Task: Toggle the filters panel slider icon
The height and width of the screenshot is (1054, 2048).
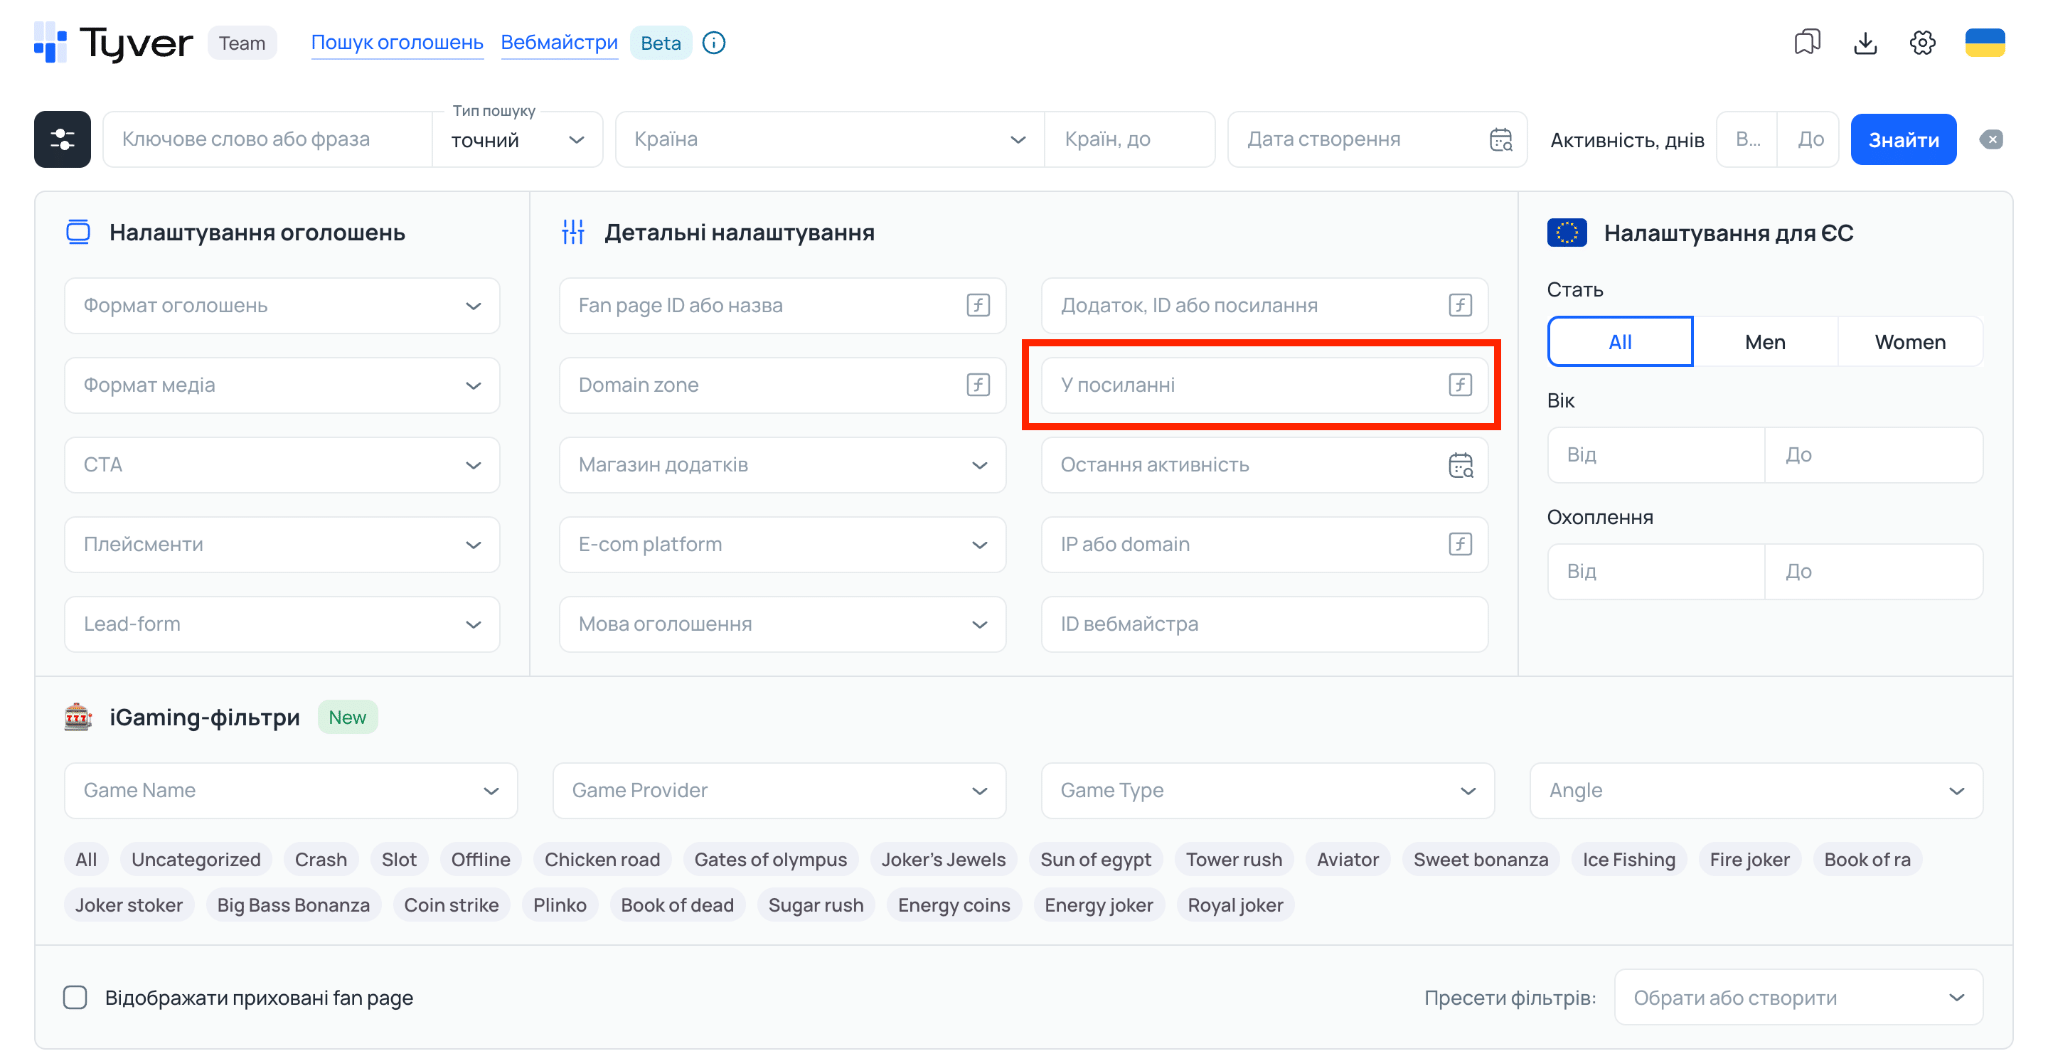Action: [x=62, y=139]
